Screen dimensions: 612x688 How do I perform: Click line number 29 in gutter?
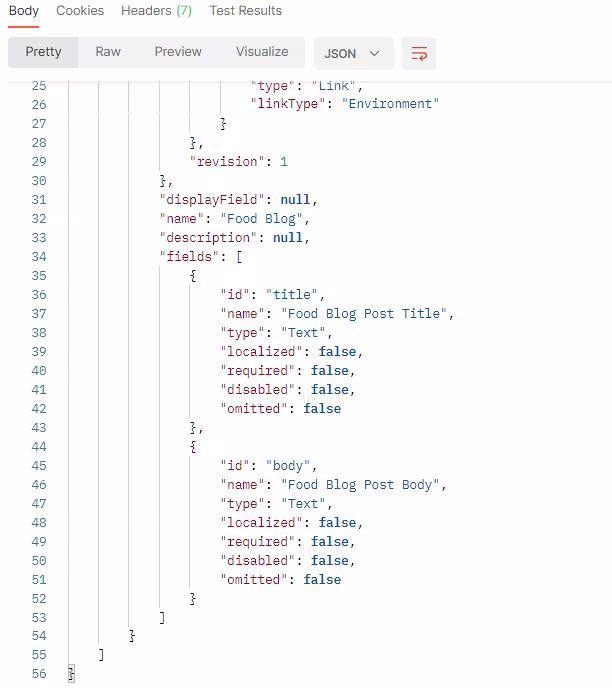tap(39, 161)
